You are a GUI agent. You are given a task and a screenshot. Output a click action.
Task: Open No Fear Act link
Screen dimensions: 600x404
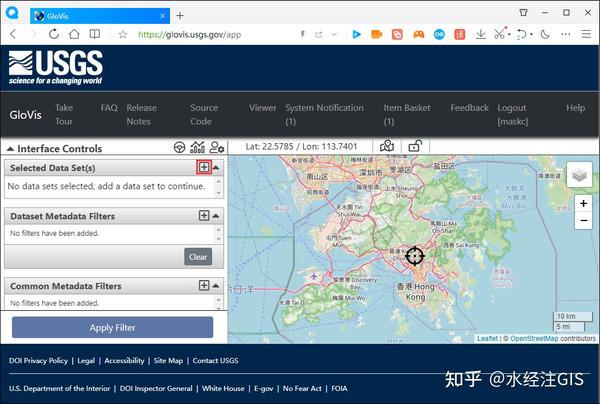[302, 388]
